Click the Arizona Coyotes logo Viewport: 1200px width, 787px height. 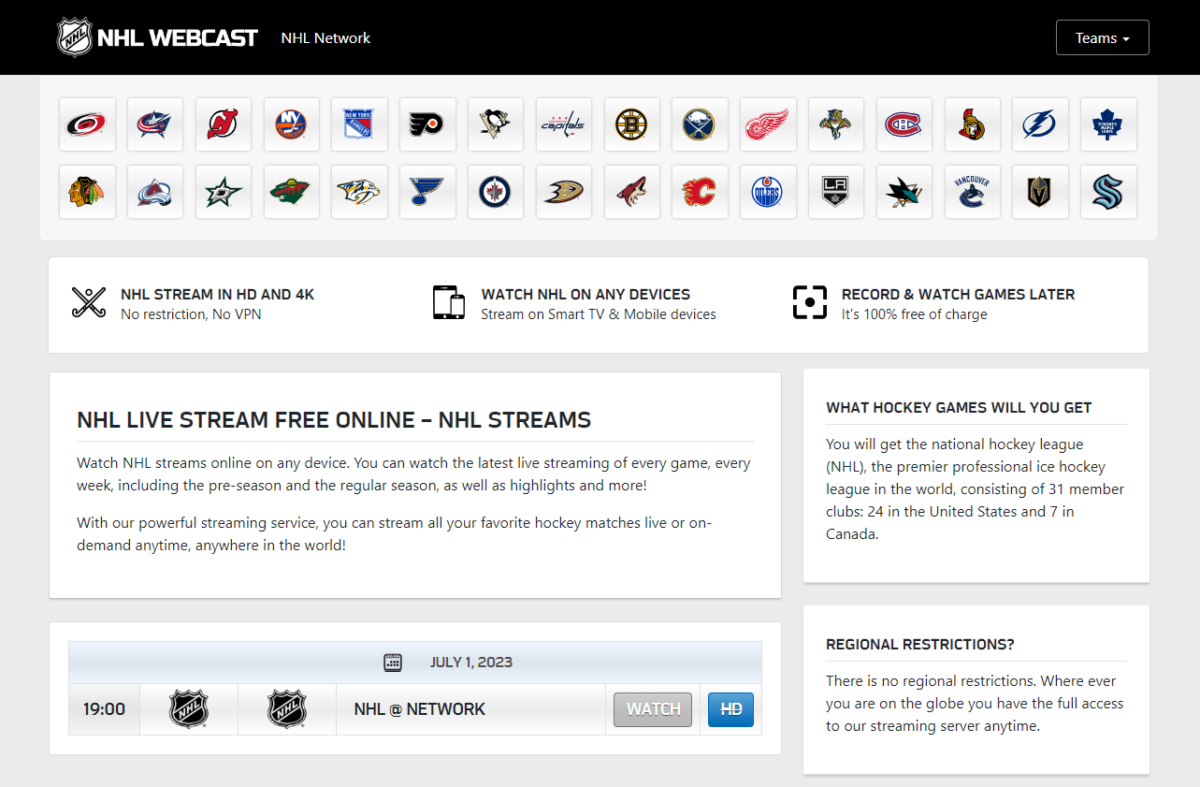(x=632, y=191)
